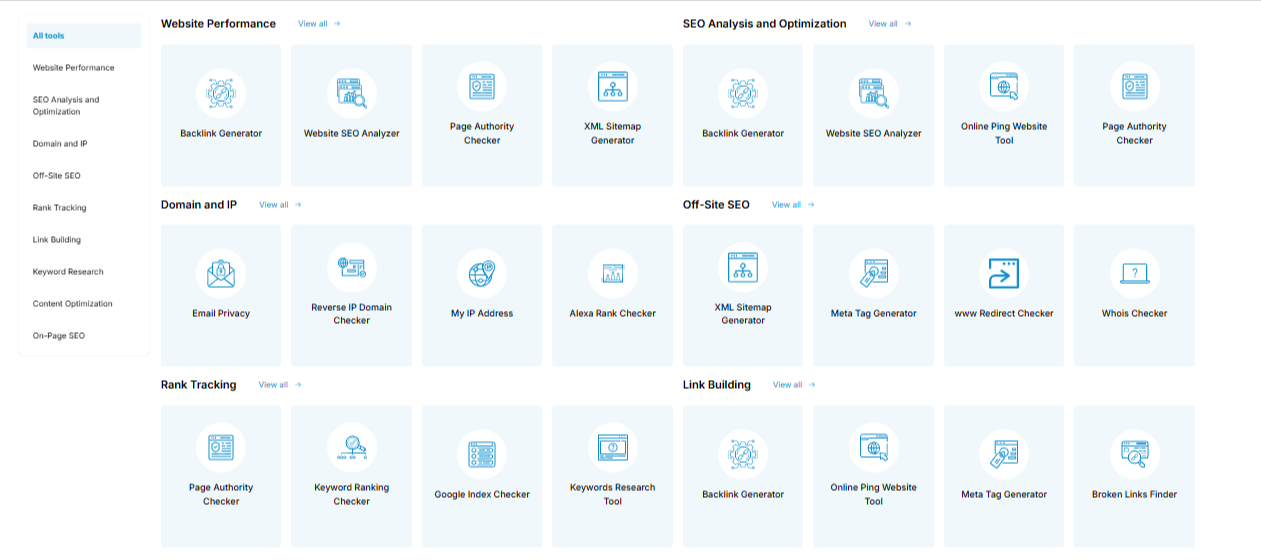Click the Broken Links Finder icon
The image size is (1261, 560).
pyautogui.click(x=1134, y=455)
